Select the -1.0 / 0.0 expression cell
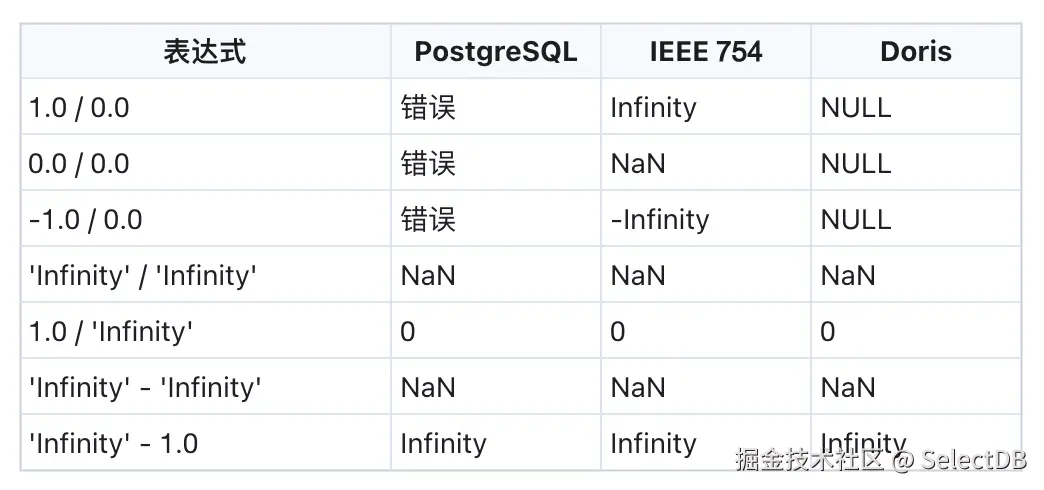 pyautogui.click(x=86, y=220)
